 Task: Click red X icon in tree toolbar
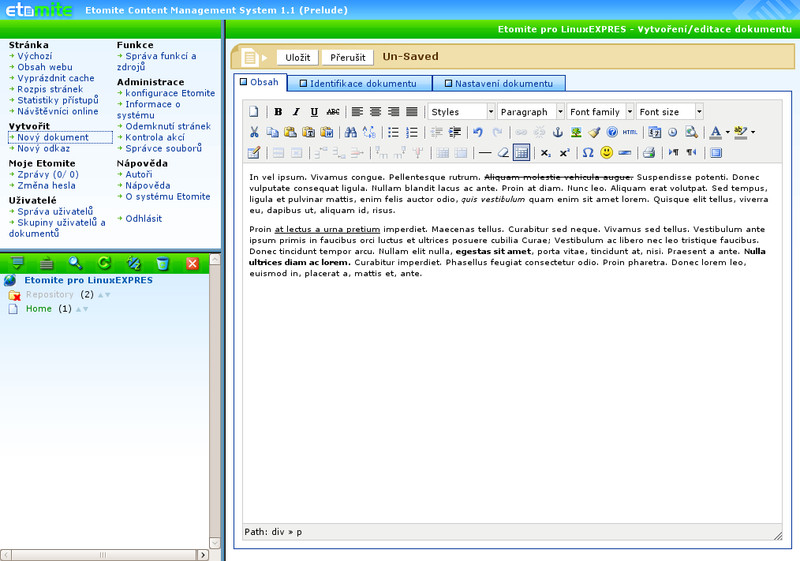[192, 263]
